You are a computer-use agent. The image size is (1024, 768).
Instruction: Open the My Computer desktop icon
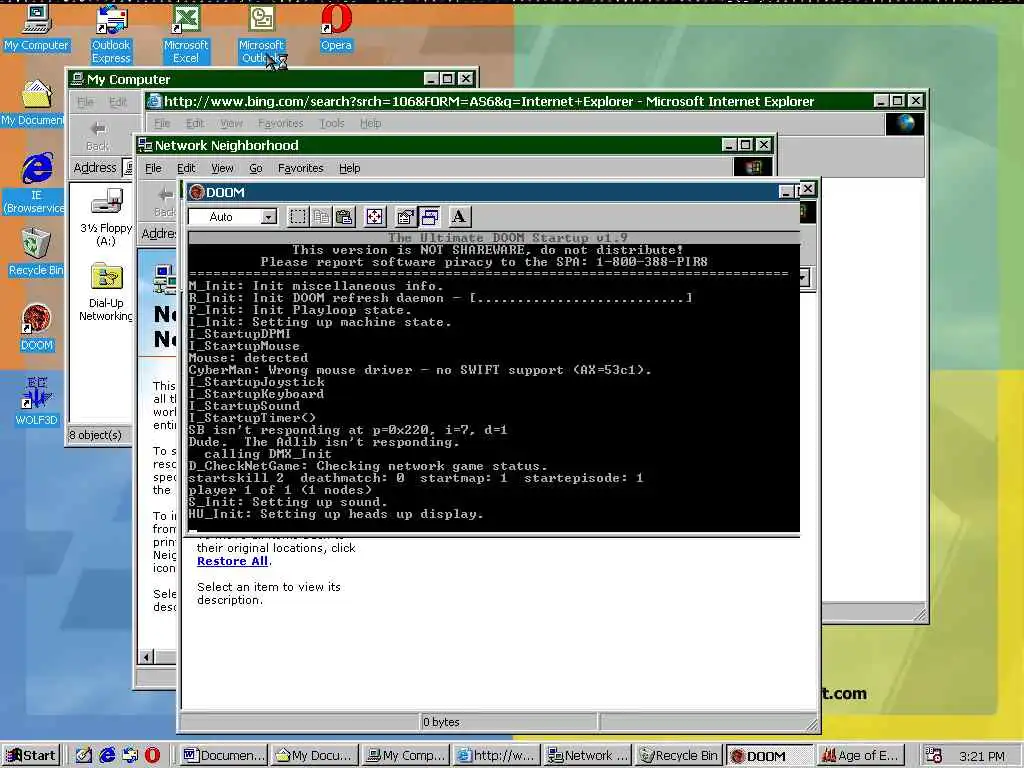36,29
